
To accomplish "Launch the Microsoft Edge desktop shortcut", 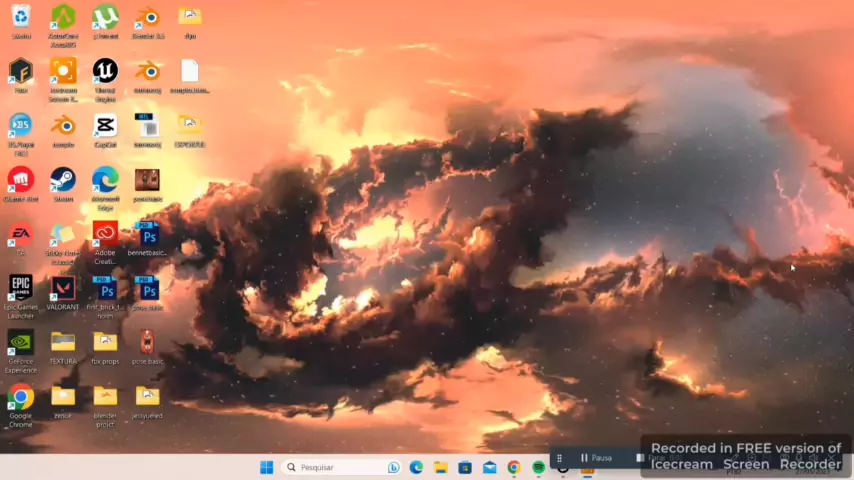I will tap(105, 189).
